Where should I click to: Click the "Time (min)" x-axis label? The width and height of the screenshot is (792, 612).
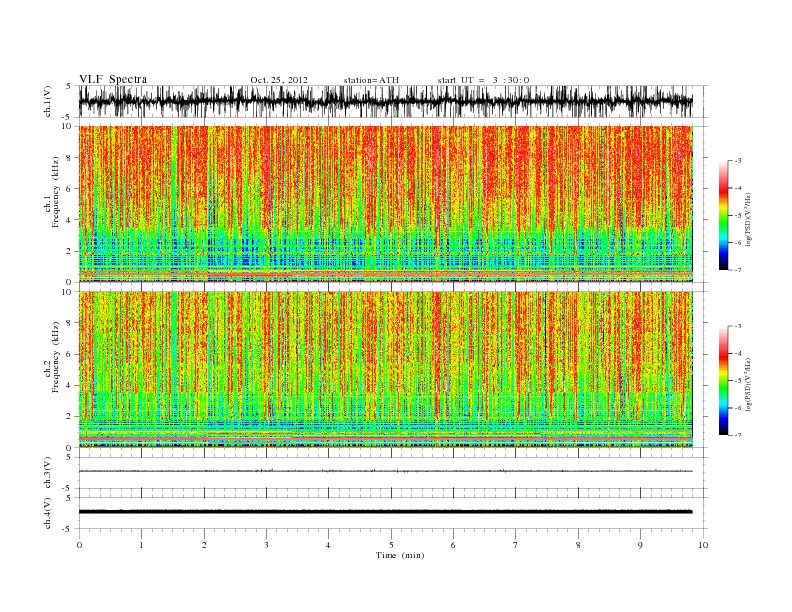tap(400, 555)
